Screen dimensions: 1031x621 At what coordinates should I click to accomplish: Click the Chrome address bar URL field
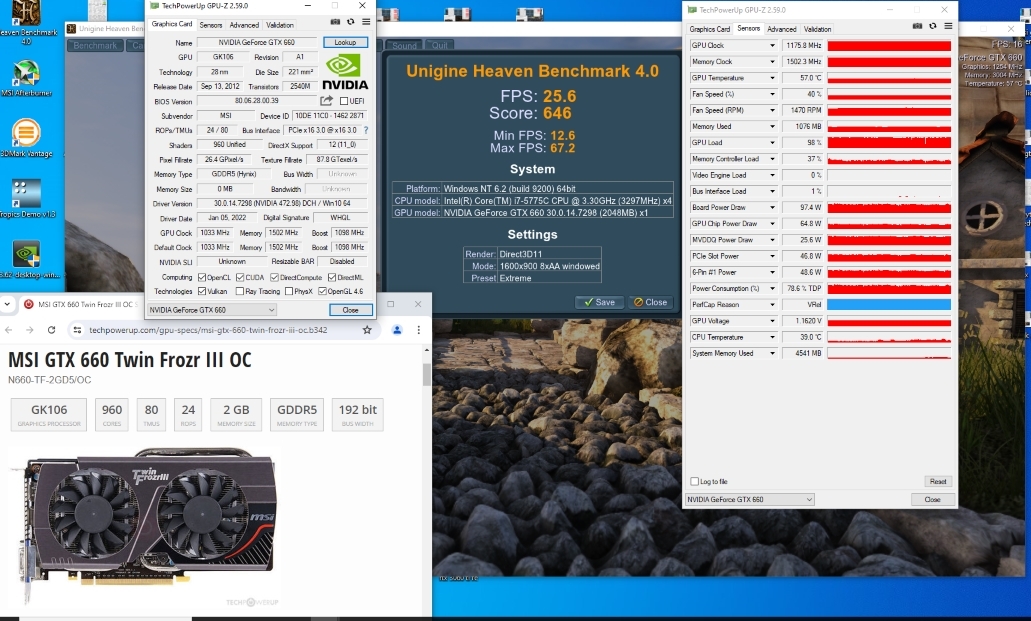tap(224, 330)
